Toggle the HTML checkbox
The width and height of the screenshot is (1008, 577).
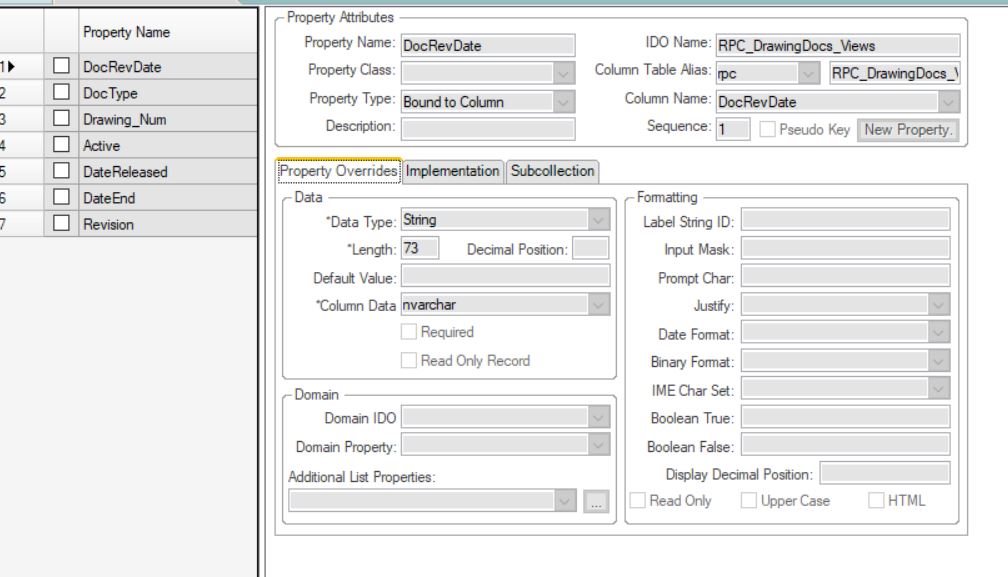click(x=876, y=500)
